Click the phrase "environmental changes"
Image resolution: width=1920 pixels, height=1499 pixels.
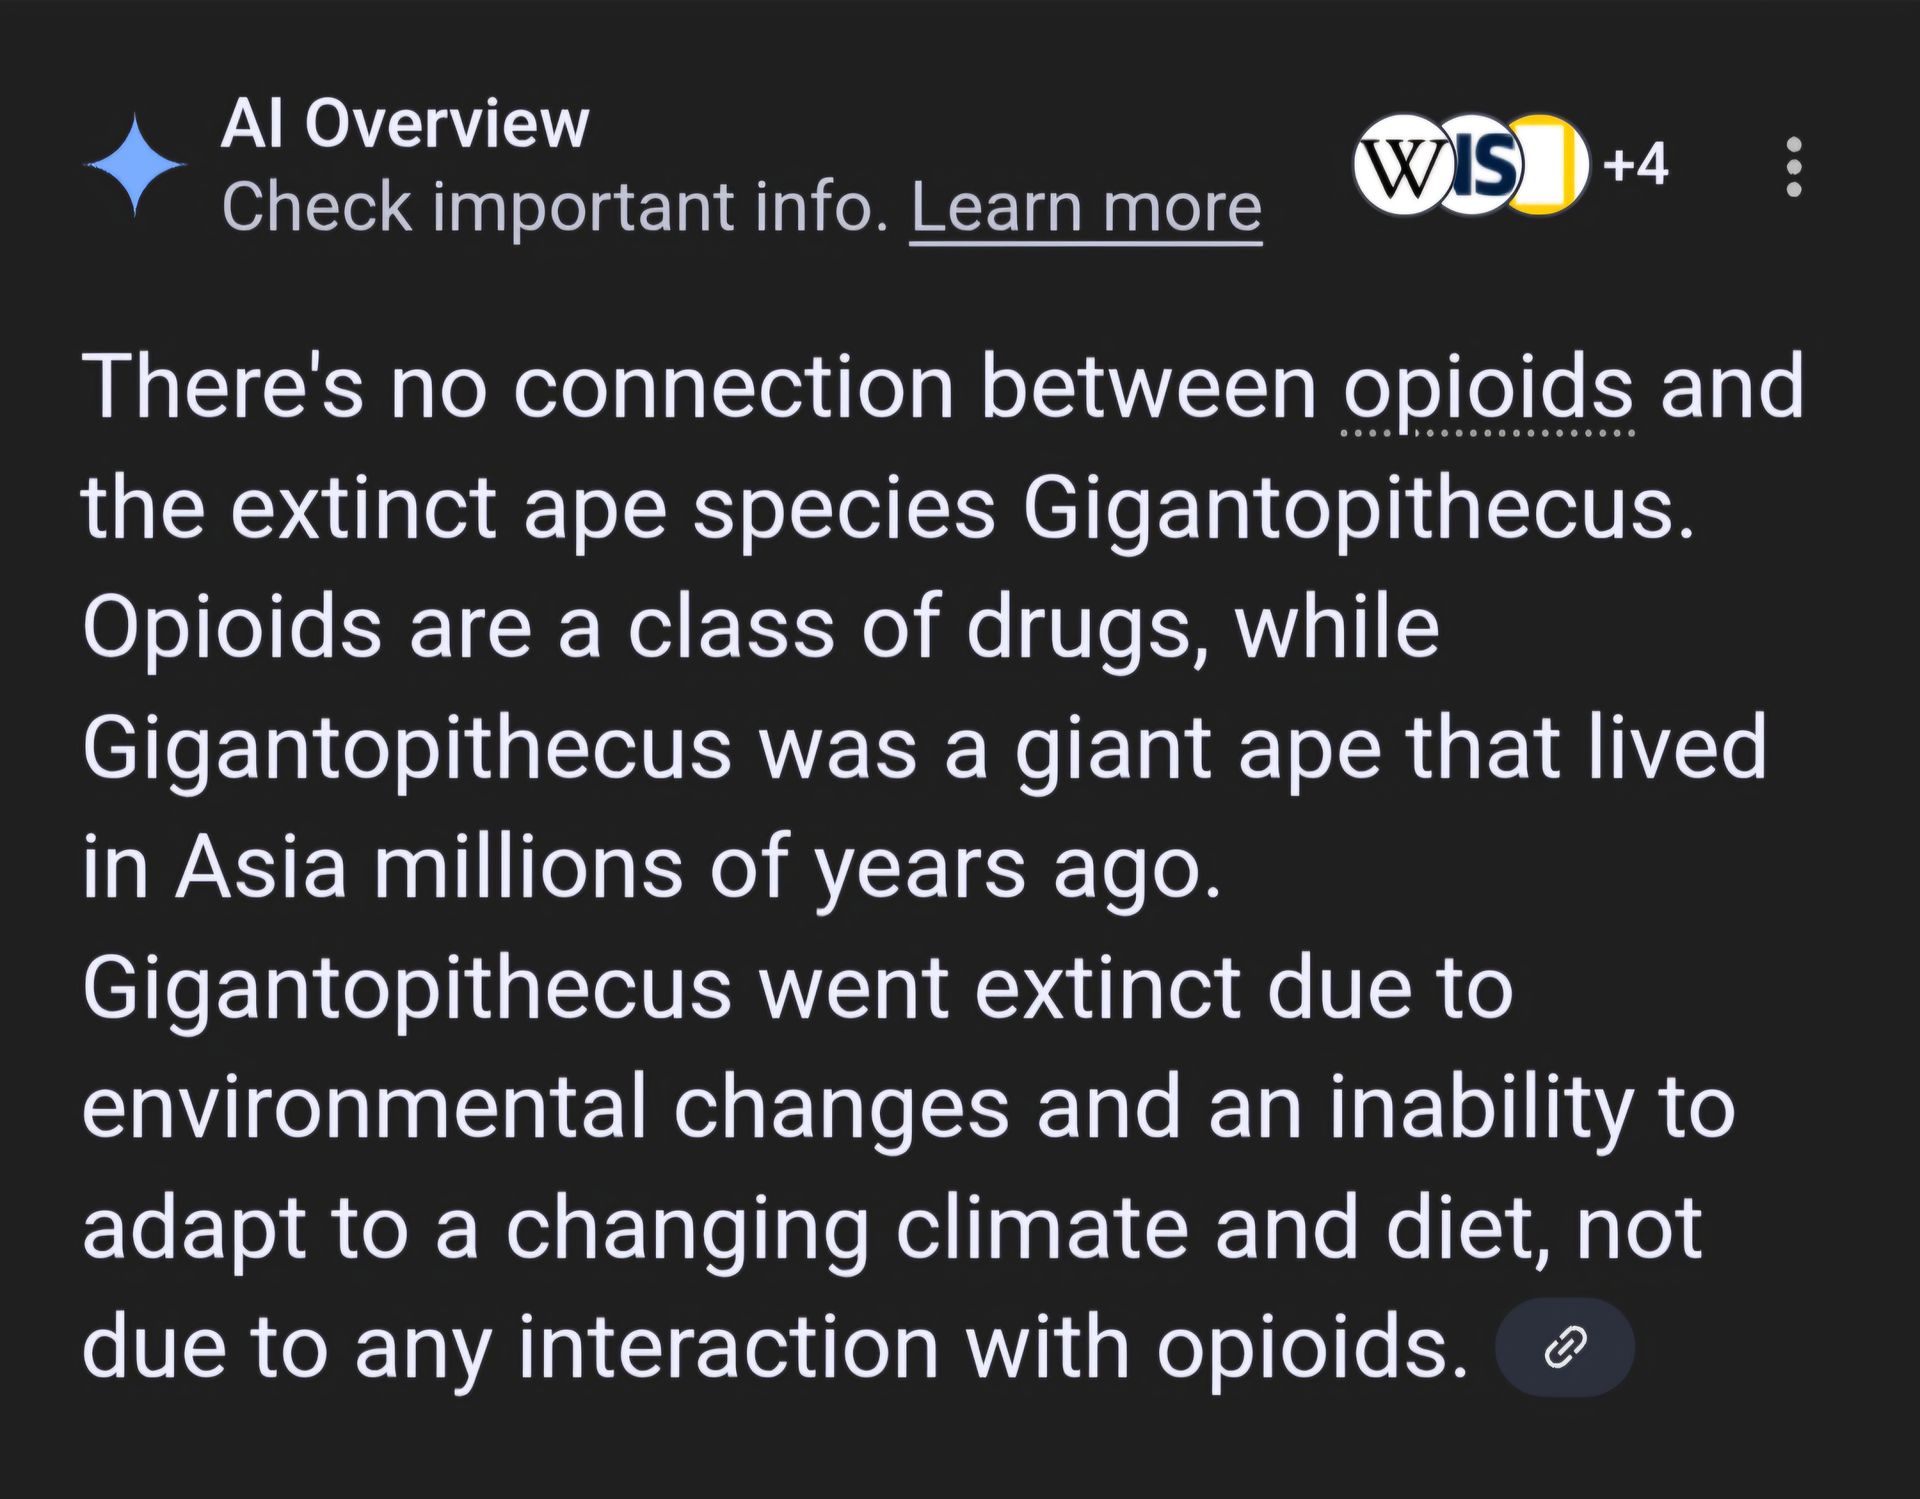click(545, 1108)
